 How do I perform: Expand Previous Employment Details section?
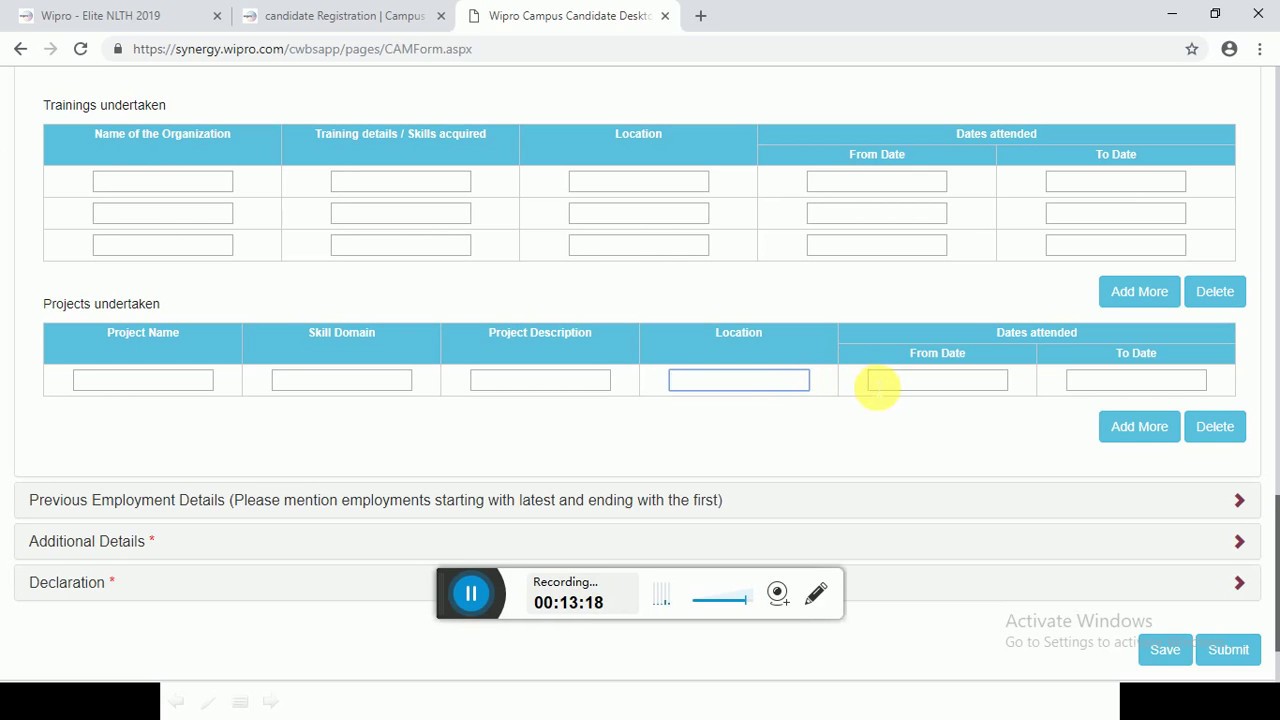click(x=636, y=500)
